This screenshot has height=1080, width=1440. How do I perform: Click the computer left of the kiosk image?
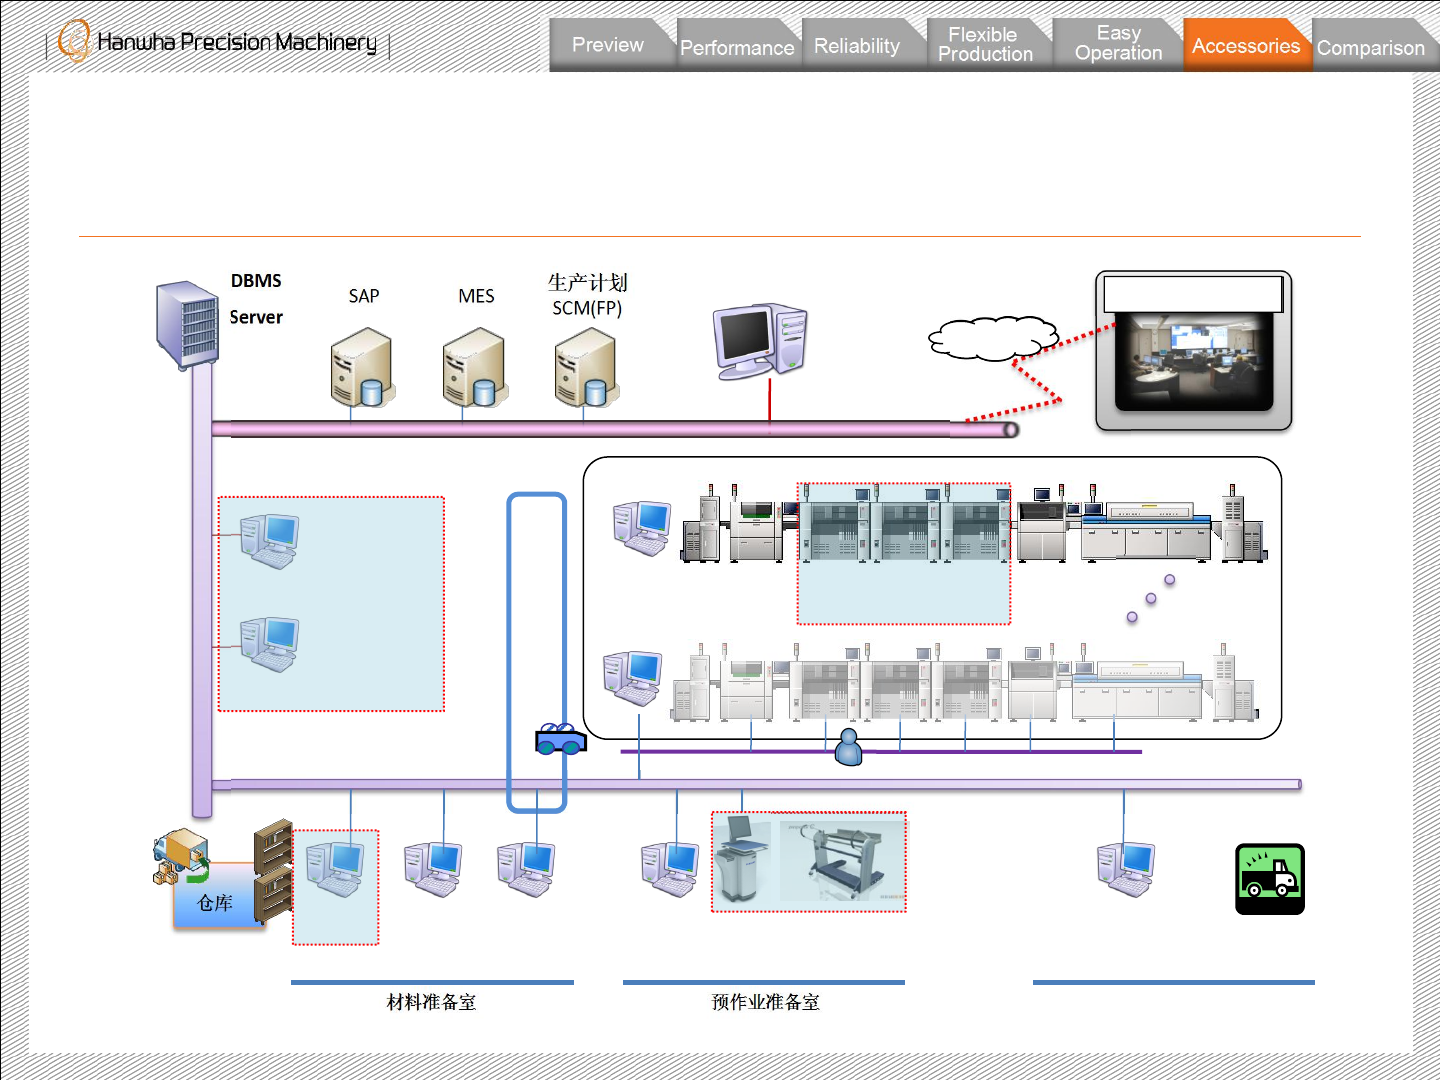coord(670,869)
